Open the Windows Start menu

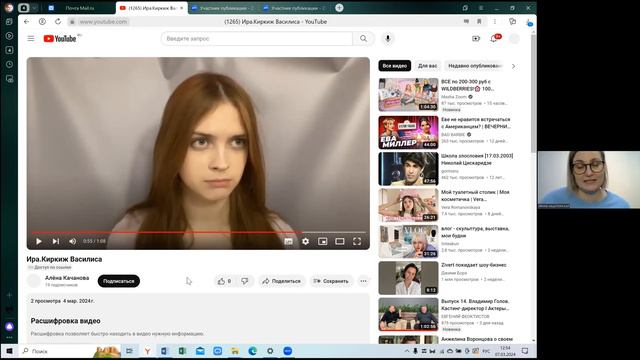pyautogui.click(x=9, y=351)
